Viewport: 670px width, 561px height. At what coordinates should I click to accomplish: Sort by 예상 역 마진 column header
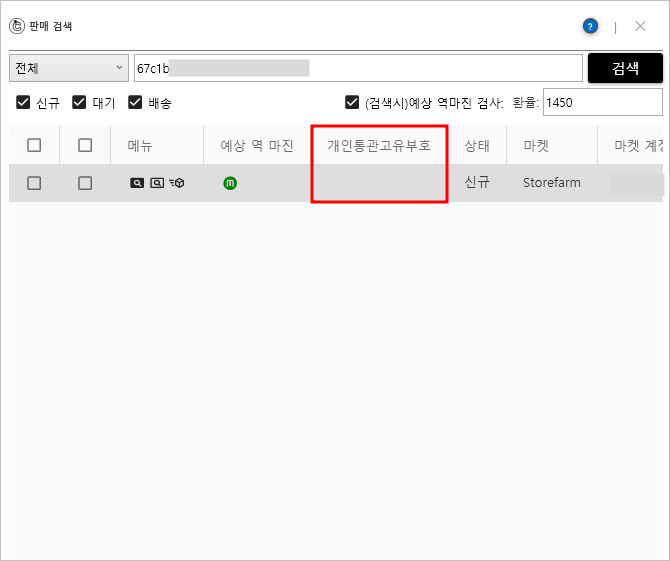257,145
